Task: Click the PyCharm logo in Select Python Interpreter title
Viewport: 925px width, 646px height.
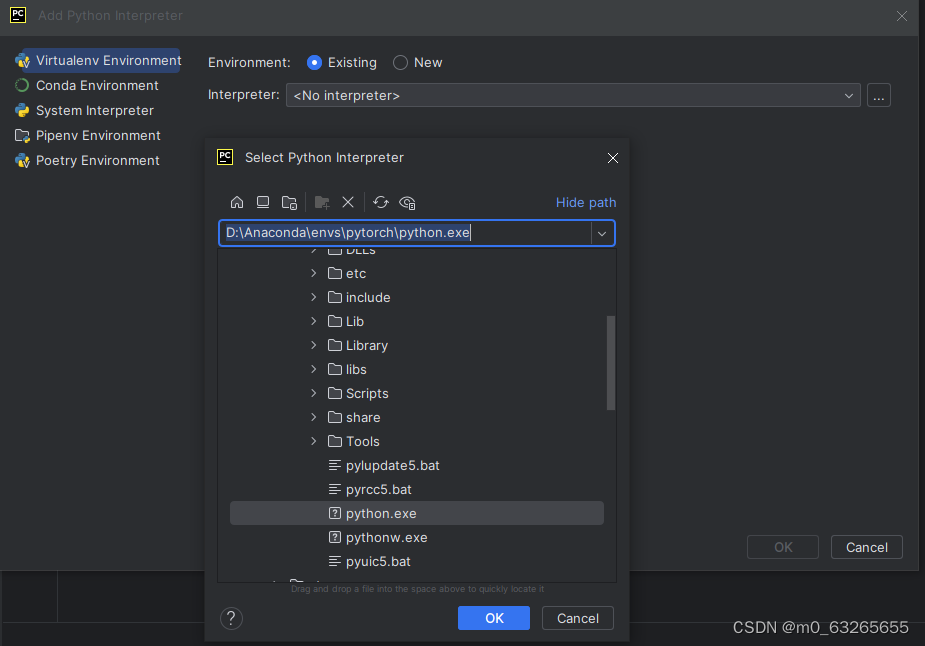Action: click(225, 157)
